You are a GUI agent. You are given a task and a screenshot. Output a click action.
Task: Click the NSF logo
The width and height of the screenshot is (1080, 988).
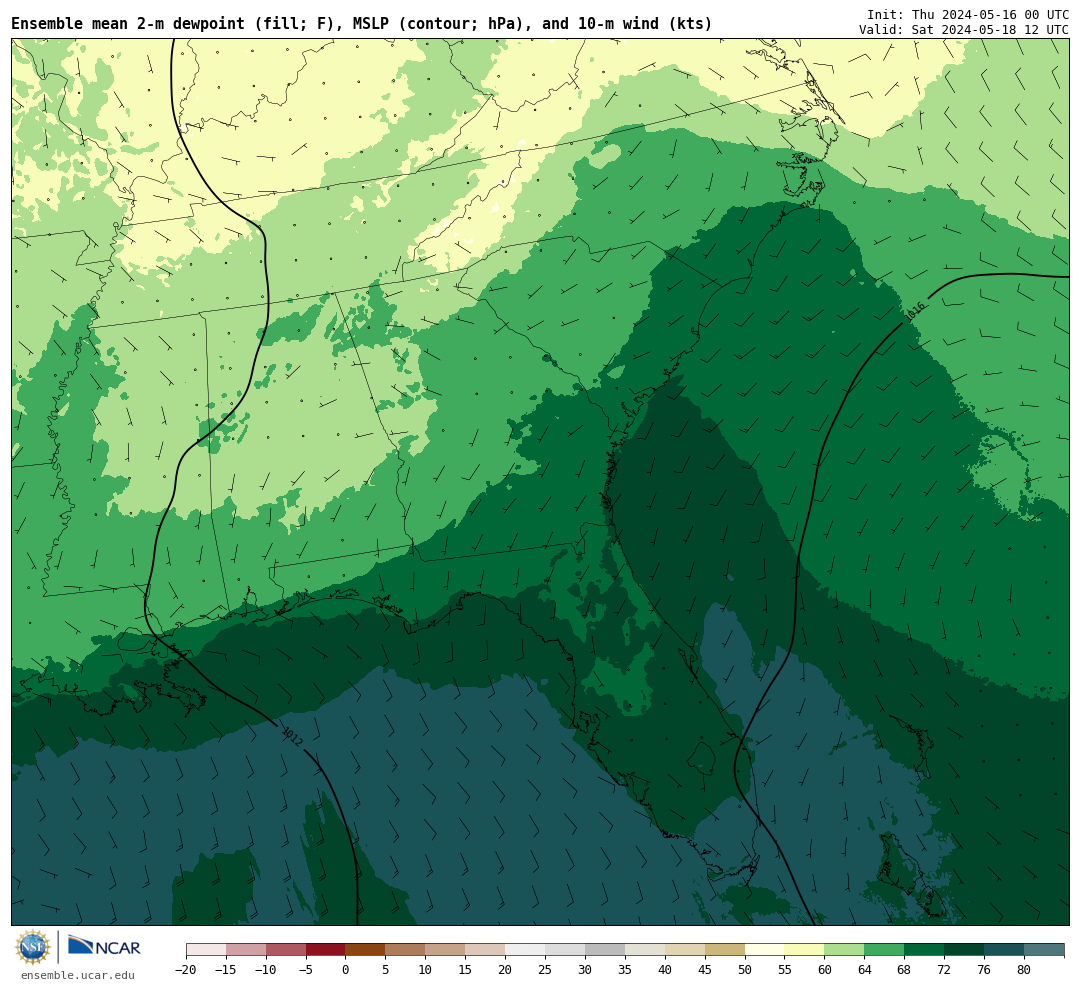point(32,947)
